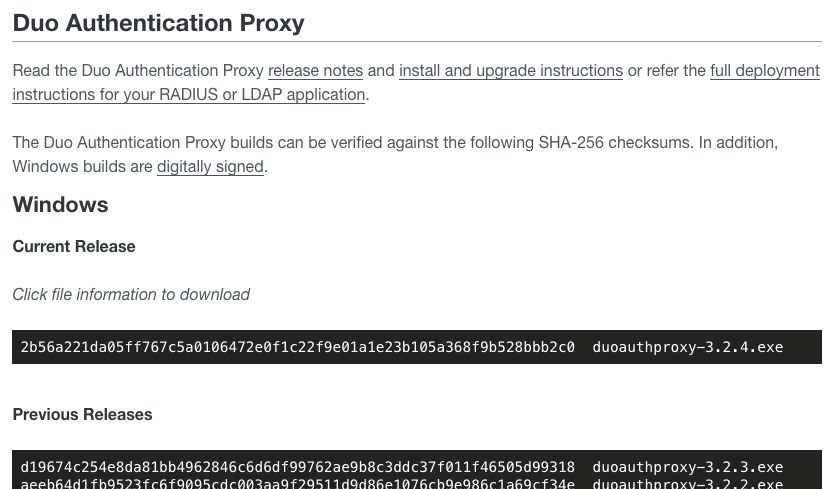Viewport: 833px width, 489px height.
Task: Open the release notes link
Action: coord(315,71)
